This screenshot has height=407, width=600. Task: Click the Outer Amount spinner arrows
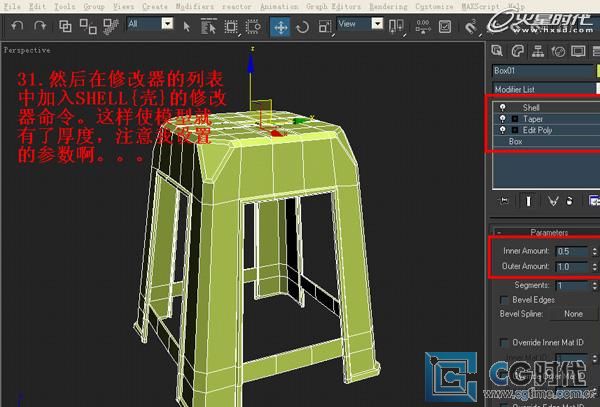[x=594, y=267]
